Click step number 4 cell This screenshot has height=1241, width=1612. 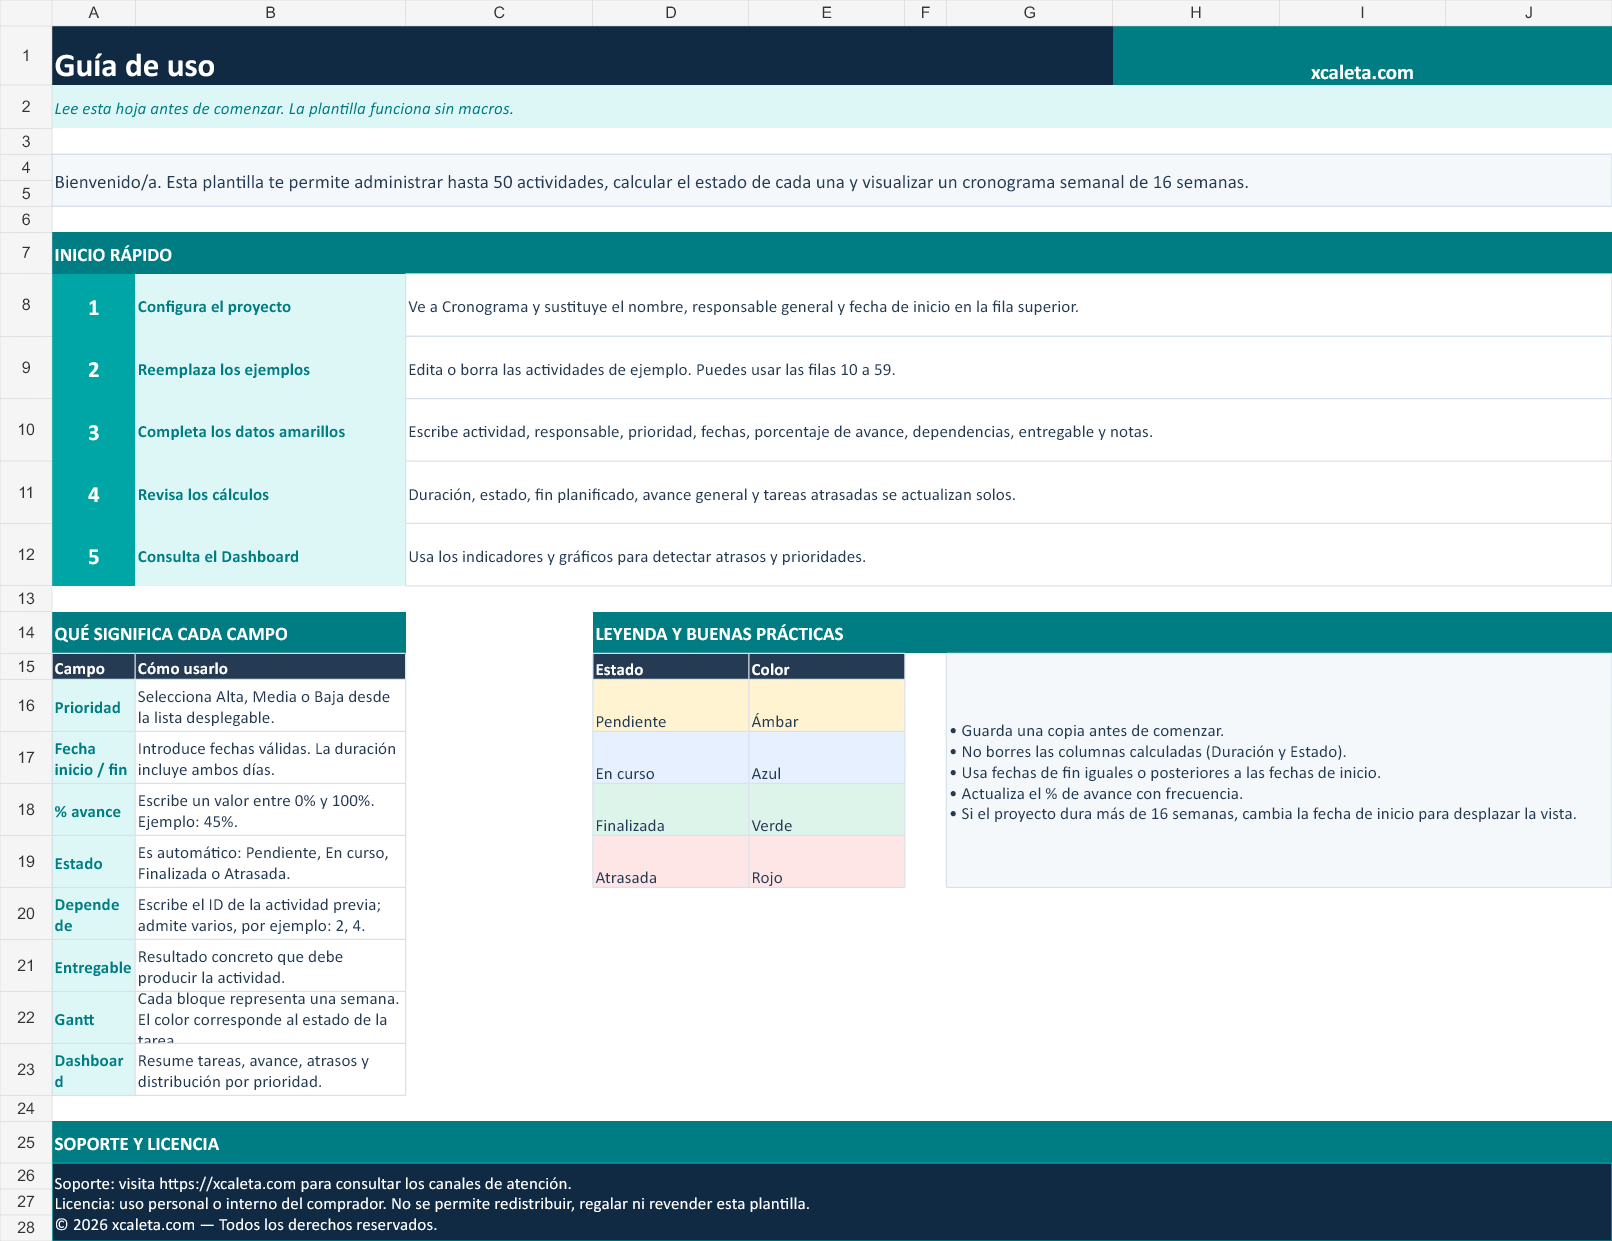click(93, 493)
